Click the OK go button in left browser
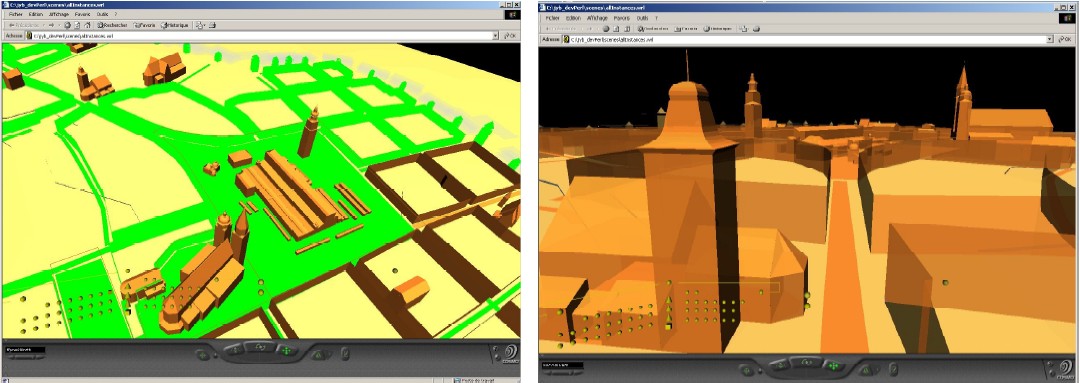The width and height of the screenshot is (1080, 383). pos(510,35)
